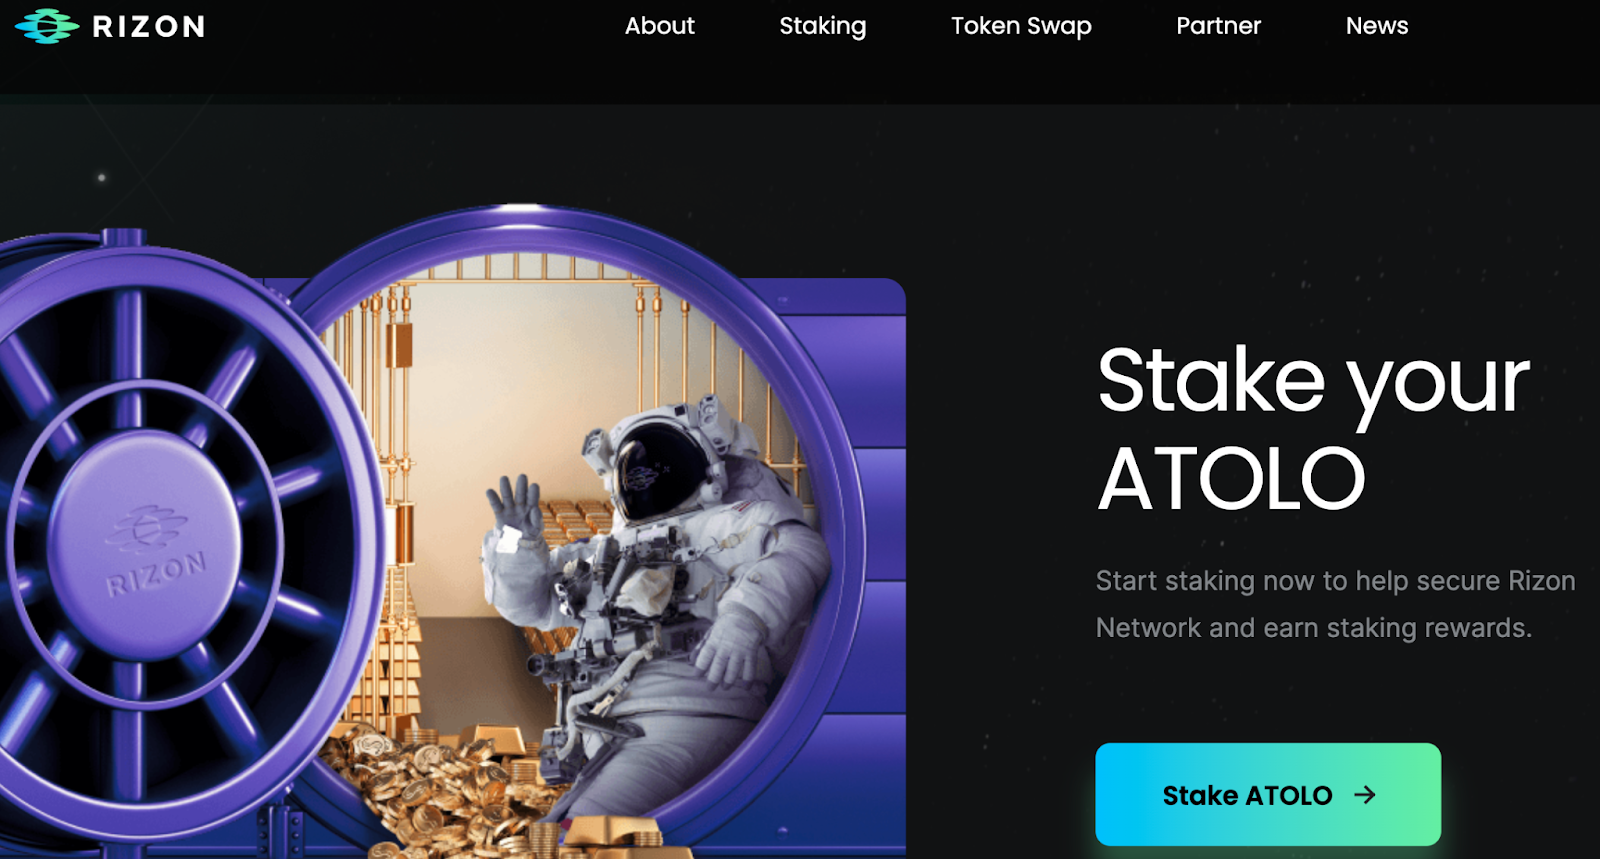Click the purple vault door rim handle on top
The height and width of the screenshot is (859, 1600).
click(124, 237)
